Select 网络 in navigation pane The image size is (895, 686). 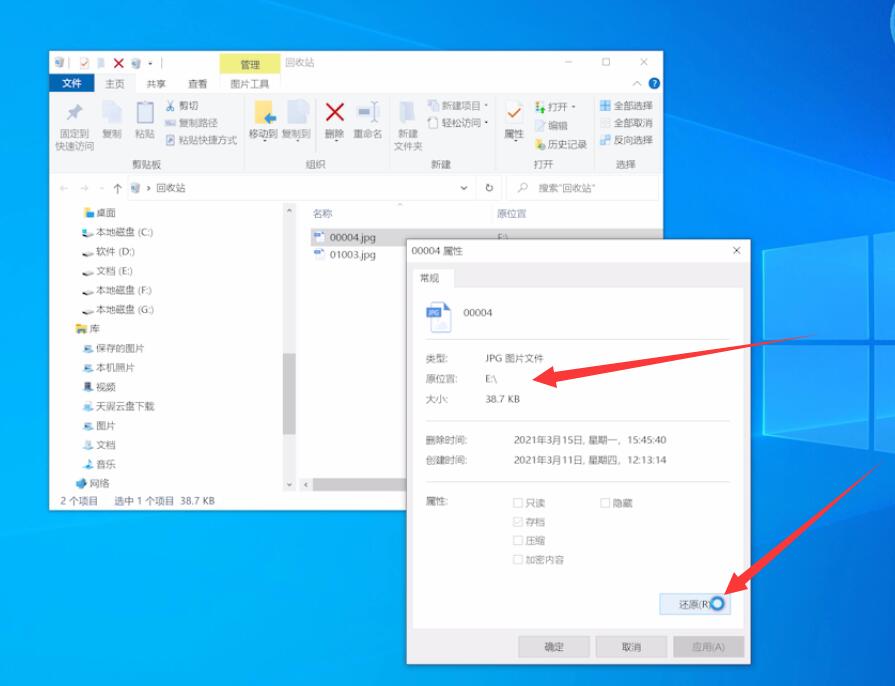click(93, 483)
